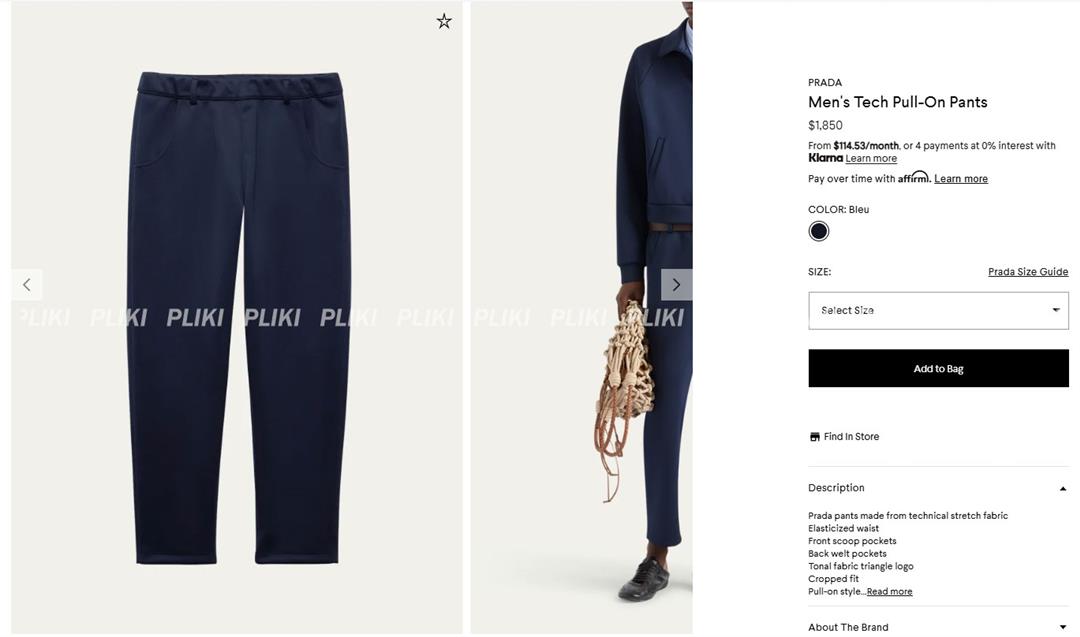1080x637 pixels.
Task: Click Affirm Learn more link
Action: pos(961,179)
